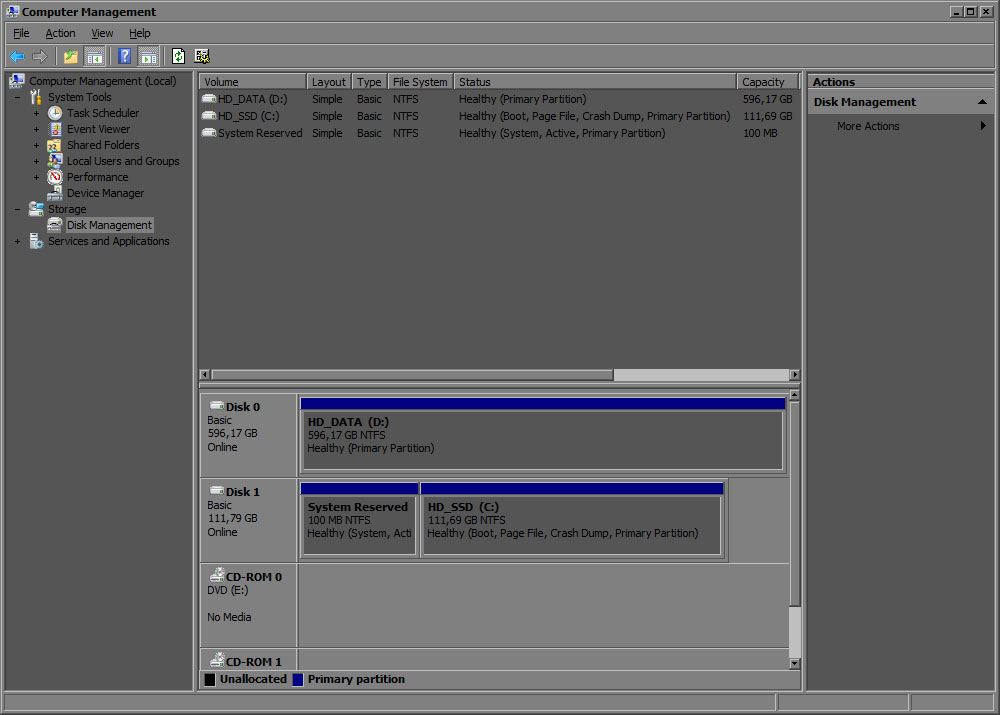The height and width of the screenshot is (715, 1000).
Task: Click the Event Viewer icon
Action: click(55, 129)
